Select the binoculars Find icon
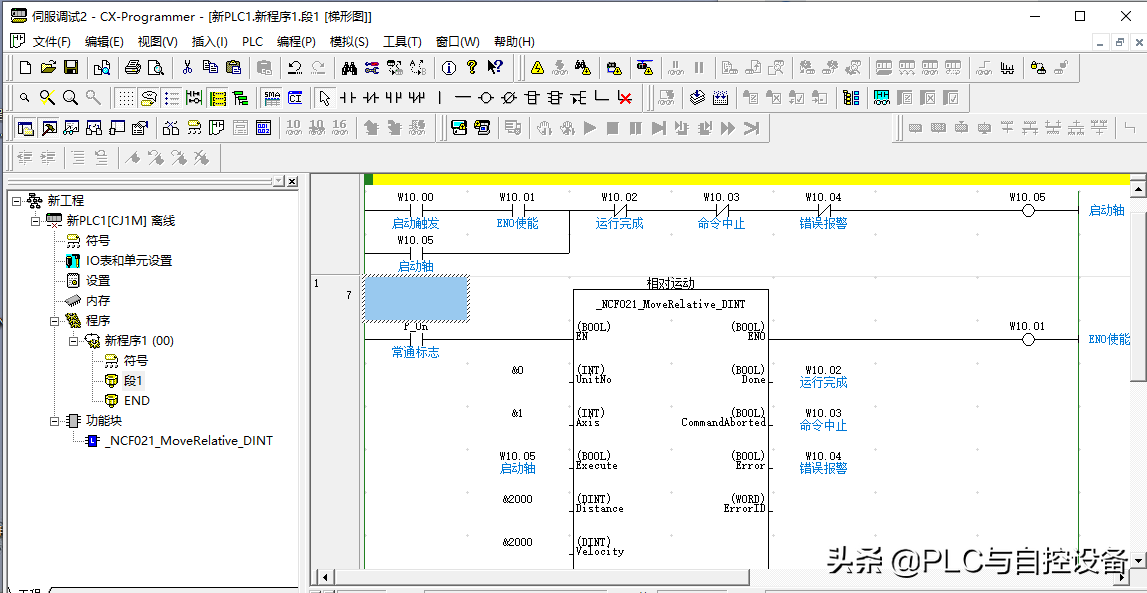This screenshot has width=1147, height=593. (349, 68)
